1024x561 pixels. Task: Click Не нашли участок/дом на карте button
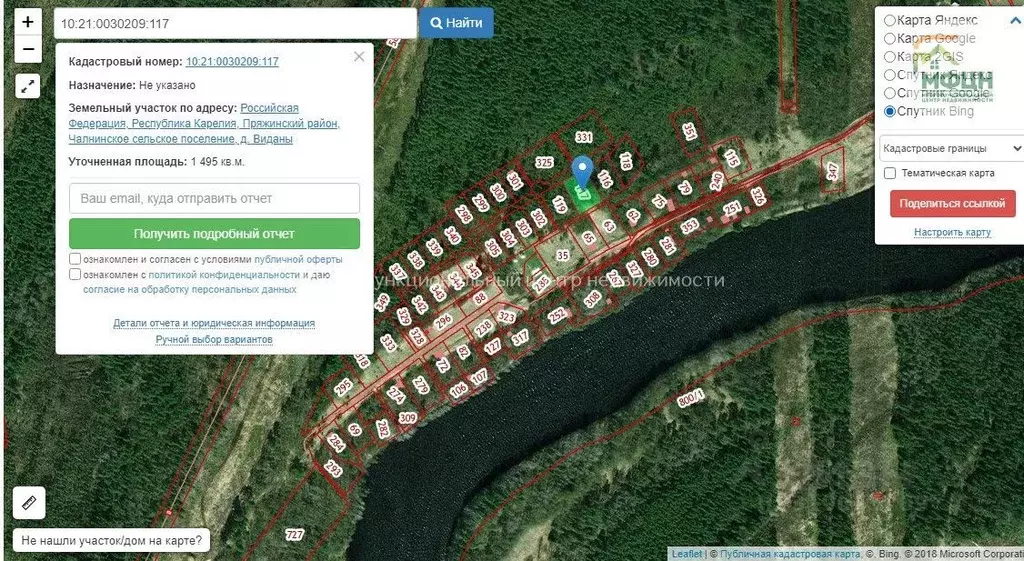click(x=112, y=541)
